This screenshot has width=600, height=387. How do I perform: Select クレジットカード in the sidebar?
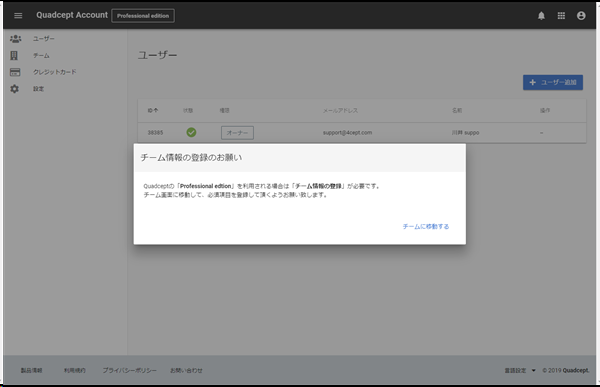point(55,72)
